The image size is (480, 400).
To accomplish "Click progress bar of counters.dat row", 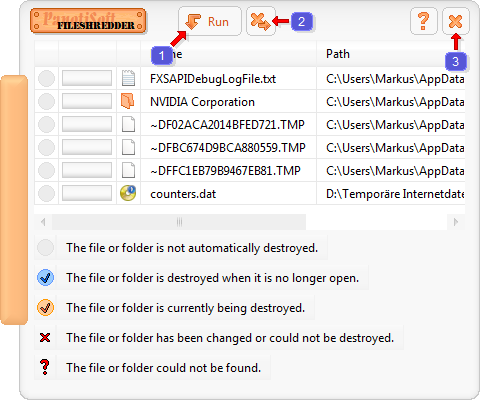I will click(87, 193).
